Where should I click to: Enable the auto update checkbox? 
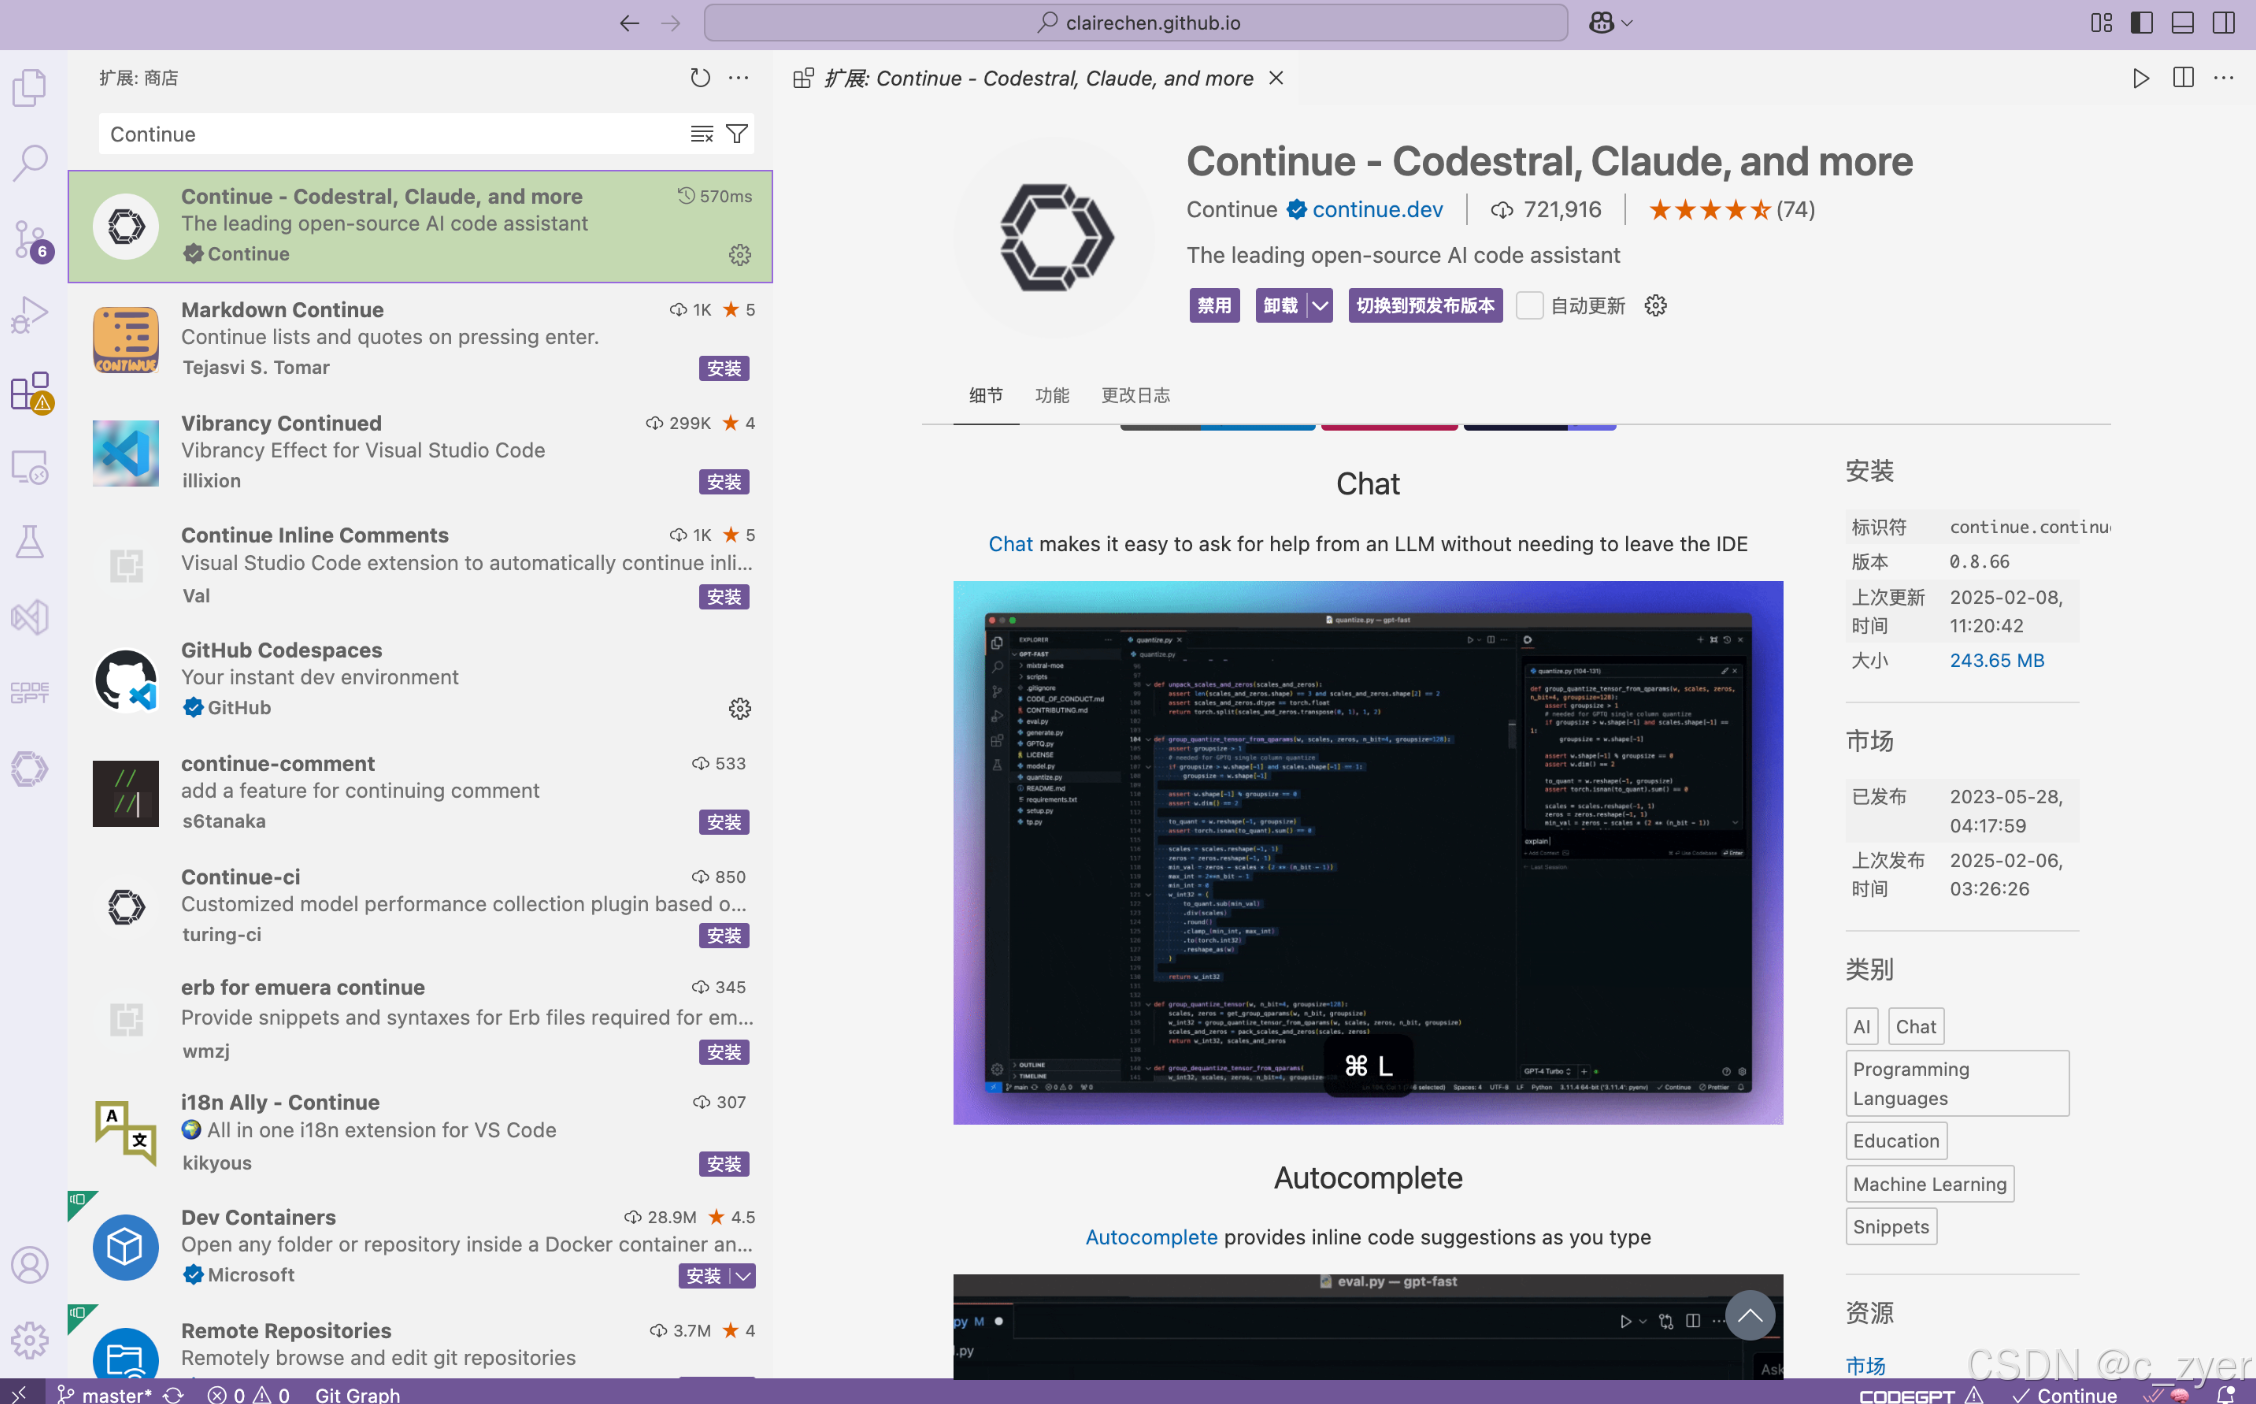click(x=1529, y=306)
